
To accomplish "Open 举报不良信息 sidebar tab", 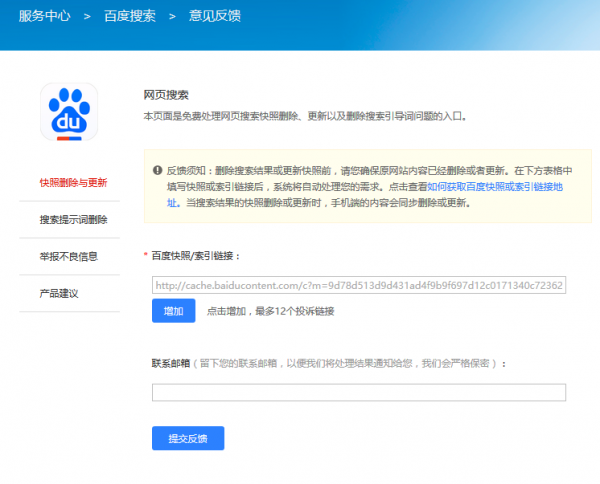I will [68, 256].
